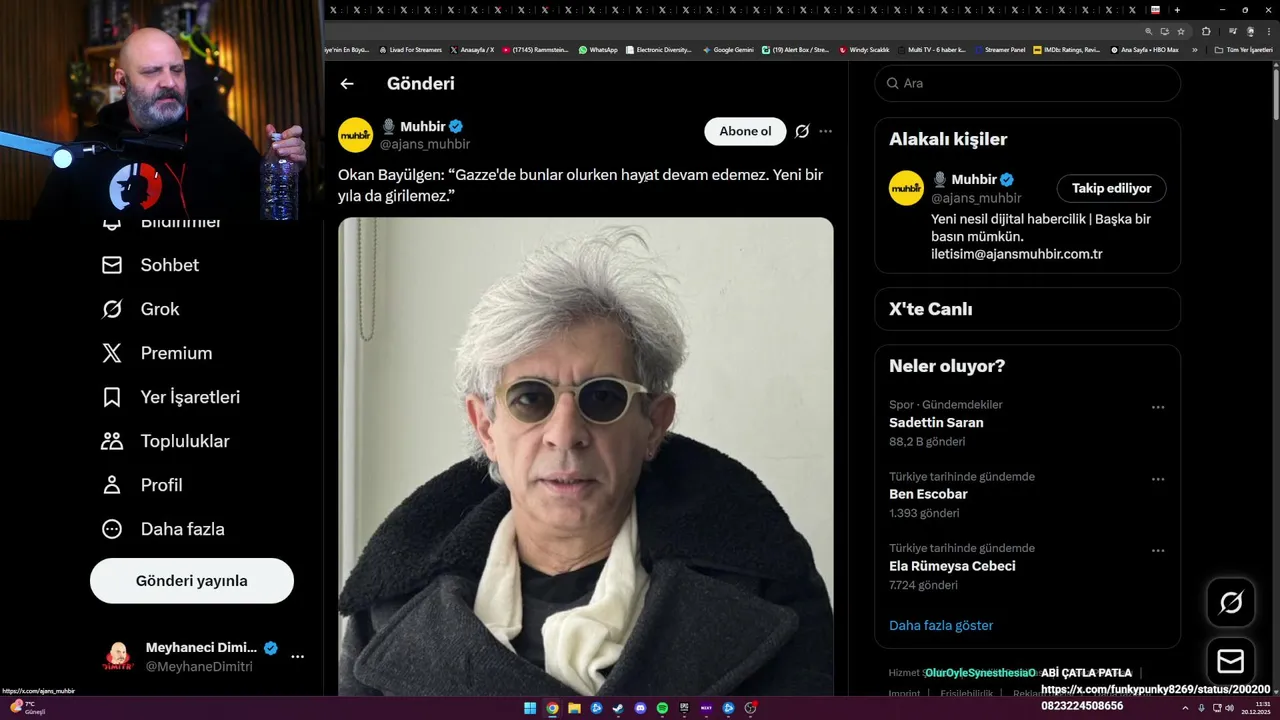The width and height of the screenshot is (1280, 720).
Task: Open the Grok icon next to Abone ol
Action: [x=802, y=131]
